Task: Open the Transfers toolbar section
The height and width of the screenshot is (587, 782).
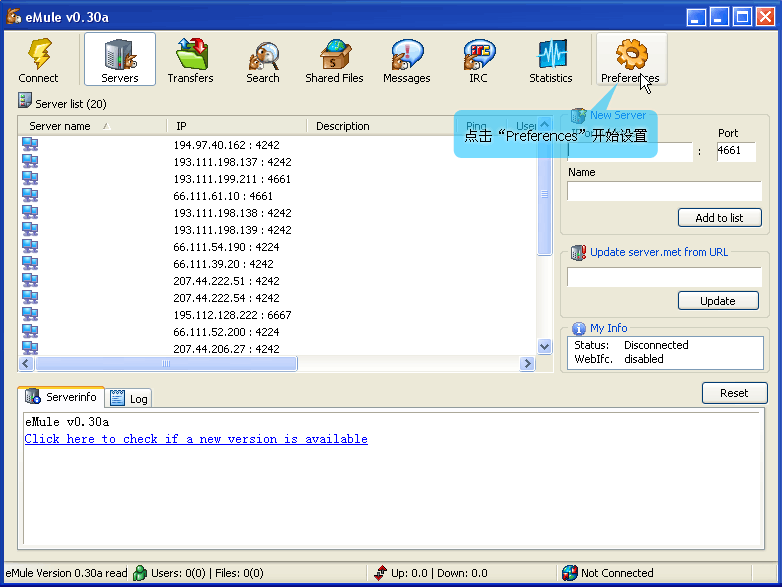Action: pyautogui.click(x=190, y=59)
